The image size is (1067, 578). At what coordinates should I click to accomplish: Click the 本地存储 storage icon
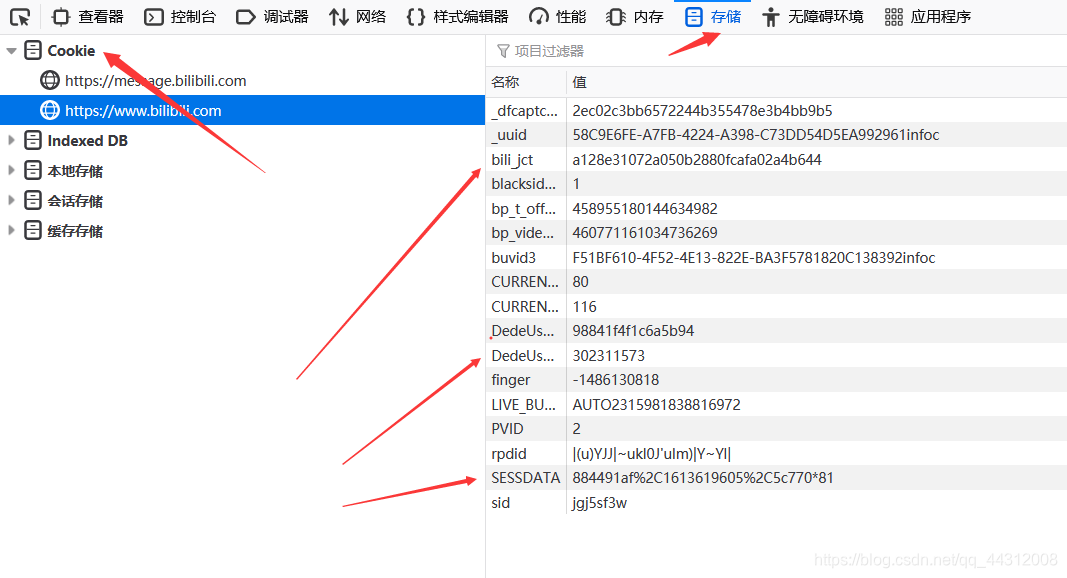point(33,170)
